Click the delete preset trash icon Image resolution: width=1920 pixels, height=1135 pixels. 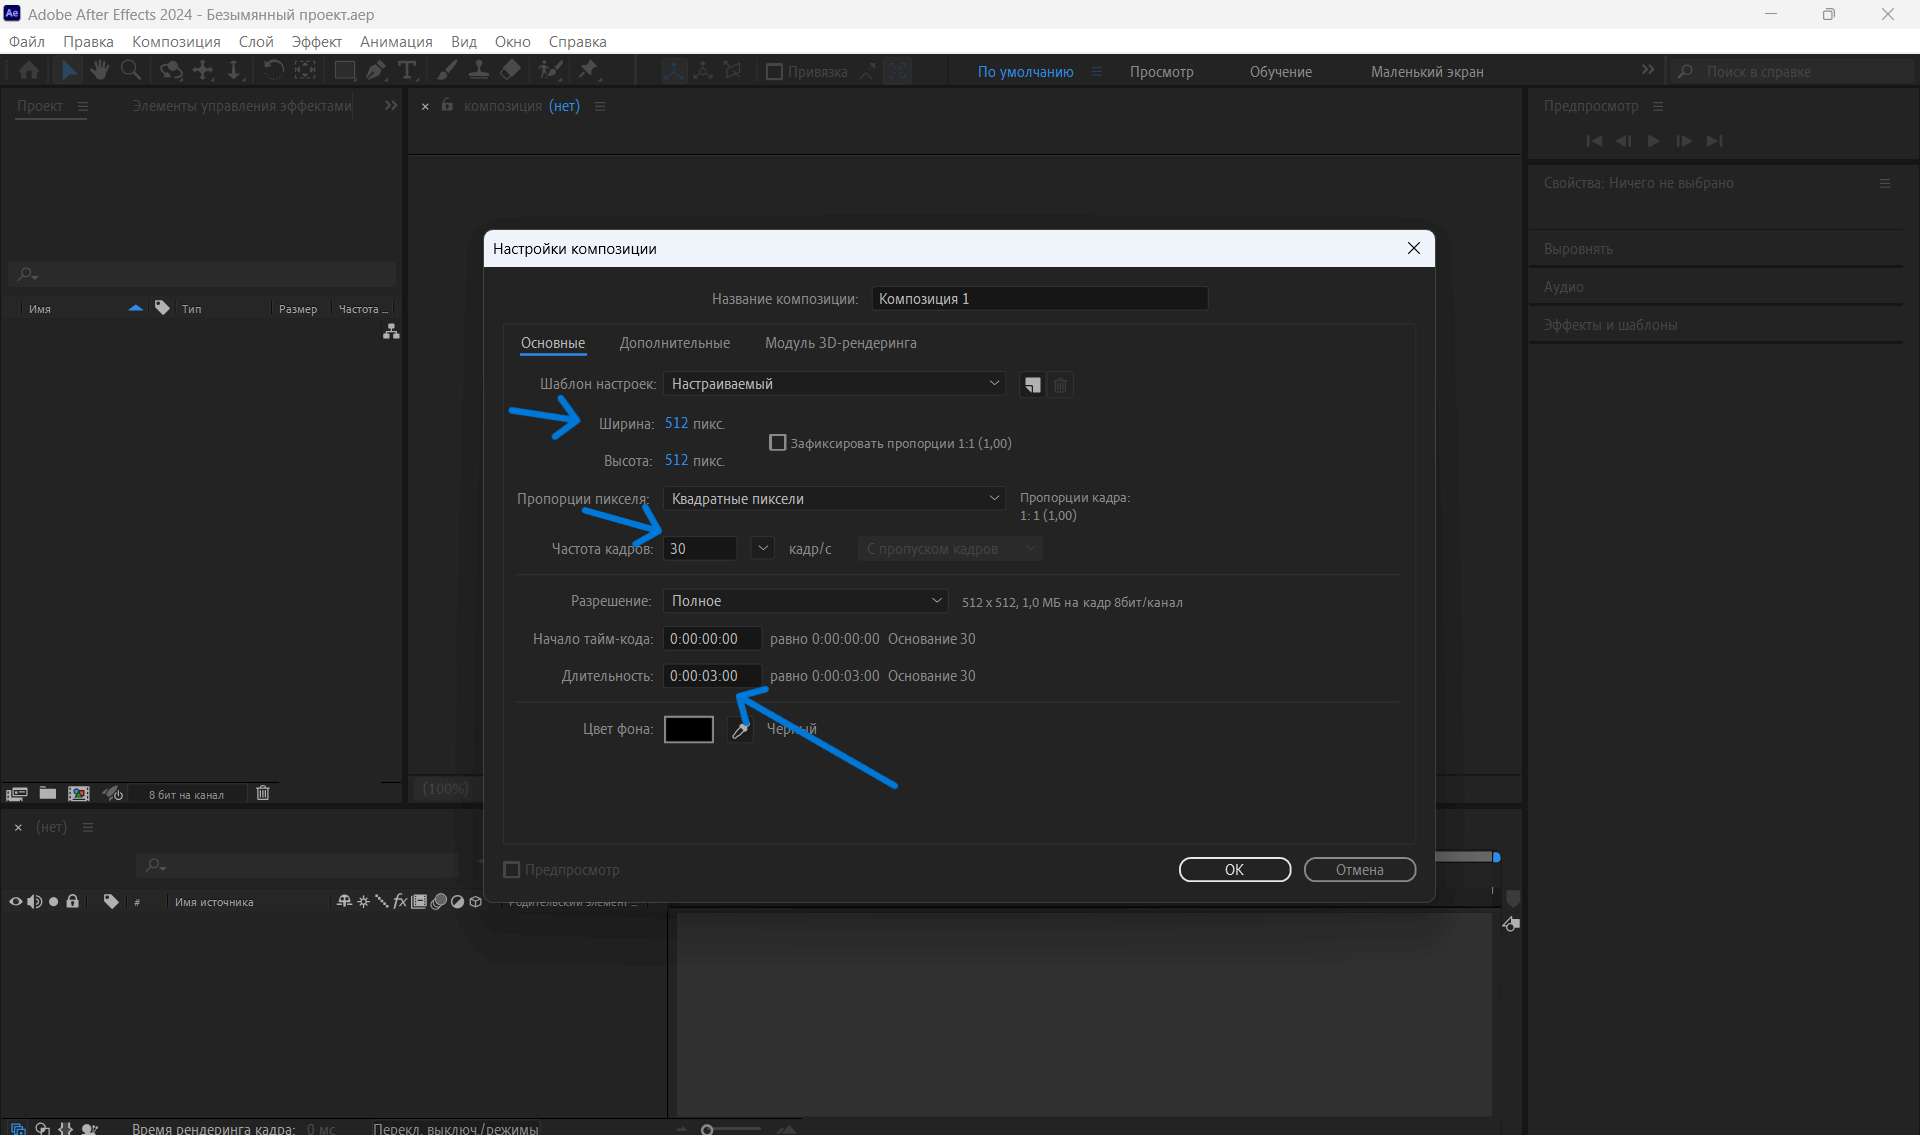pyautogui.click(x=1061, y=385)
